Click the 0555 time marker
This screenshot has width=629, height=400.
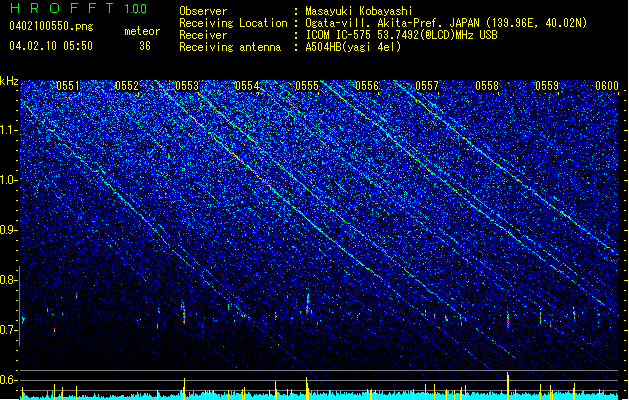[307, 86]
